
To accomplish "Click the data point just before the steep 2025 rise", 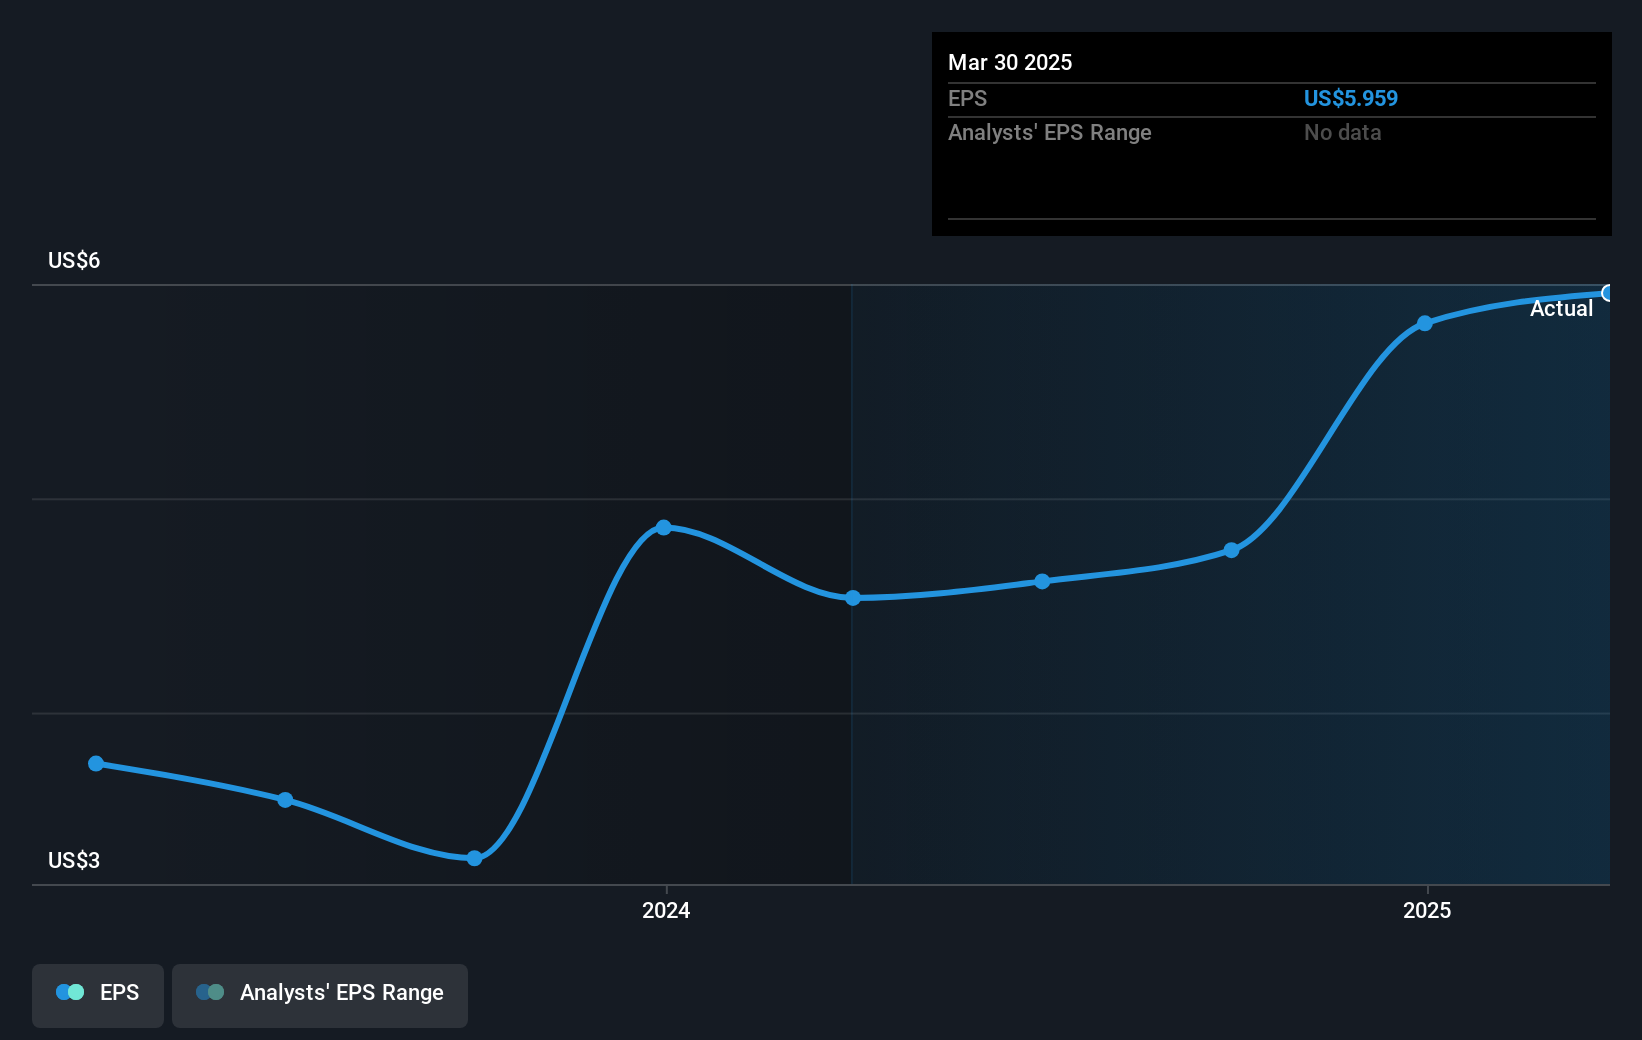I will 1232,550.
